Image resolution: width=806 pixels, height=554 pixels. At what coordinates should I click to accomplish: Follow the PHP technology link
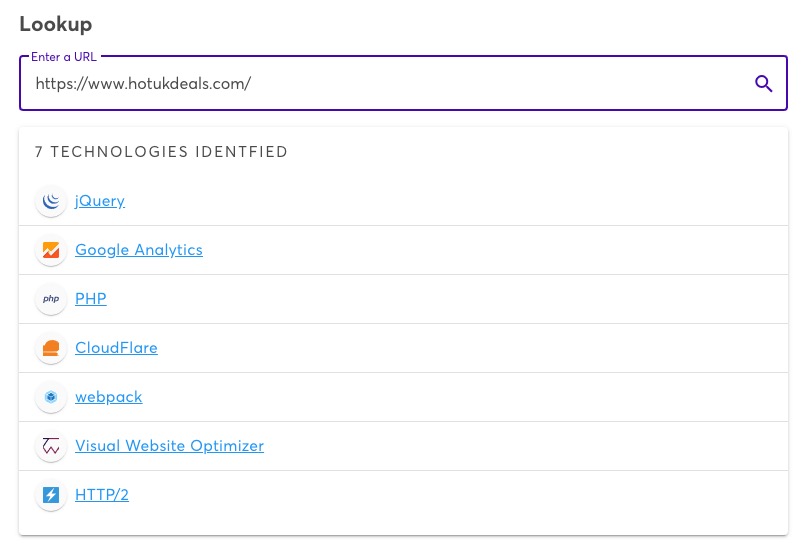[91, 299]
